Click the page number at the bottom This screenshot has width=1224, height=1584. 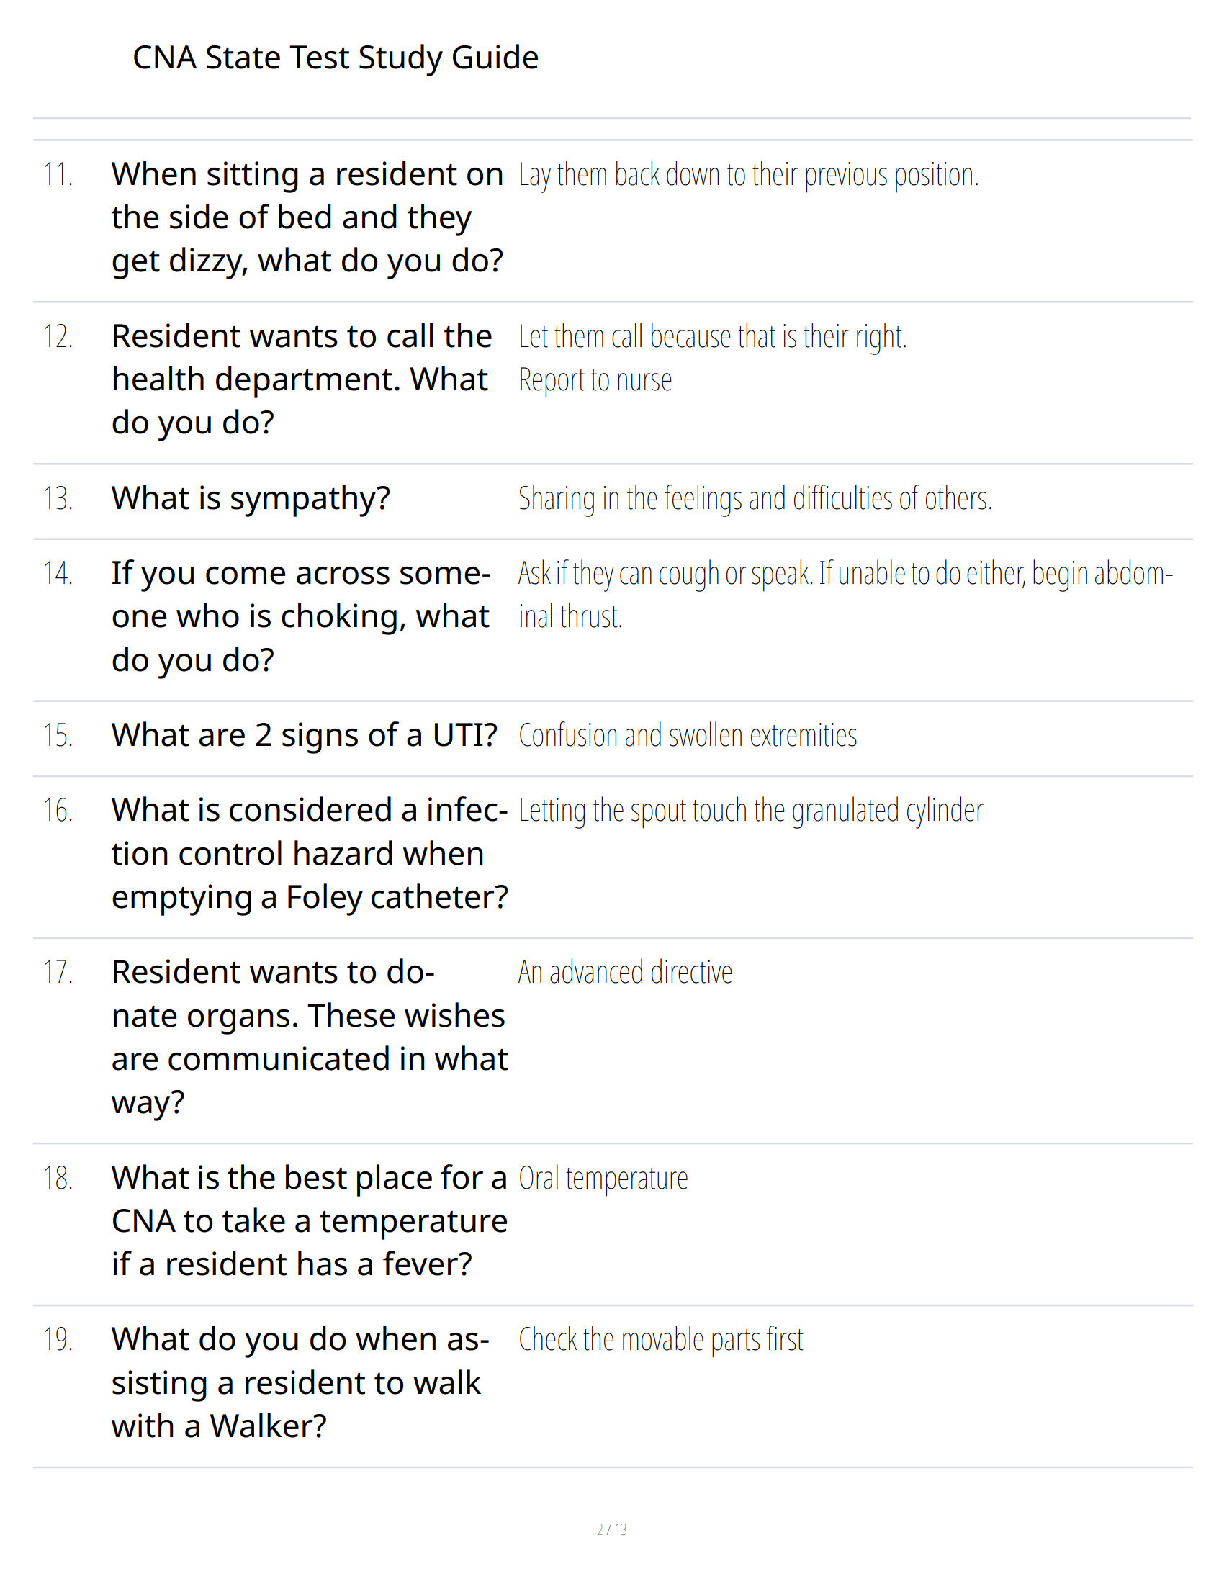point(612,1529)
